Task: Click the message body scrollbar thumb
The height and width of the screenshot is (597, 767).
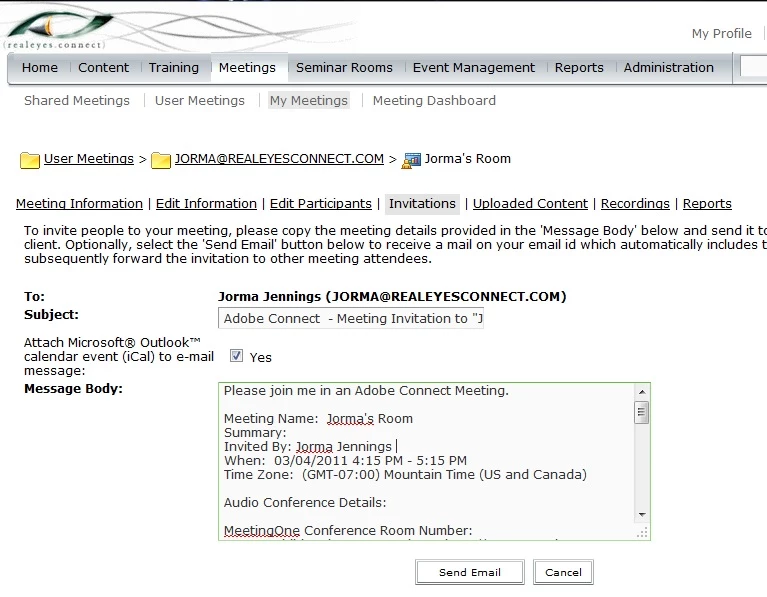Action: (x=642, y=412)
